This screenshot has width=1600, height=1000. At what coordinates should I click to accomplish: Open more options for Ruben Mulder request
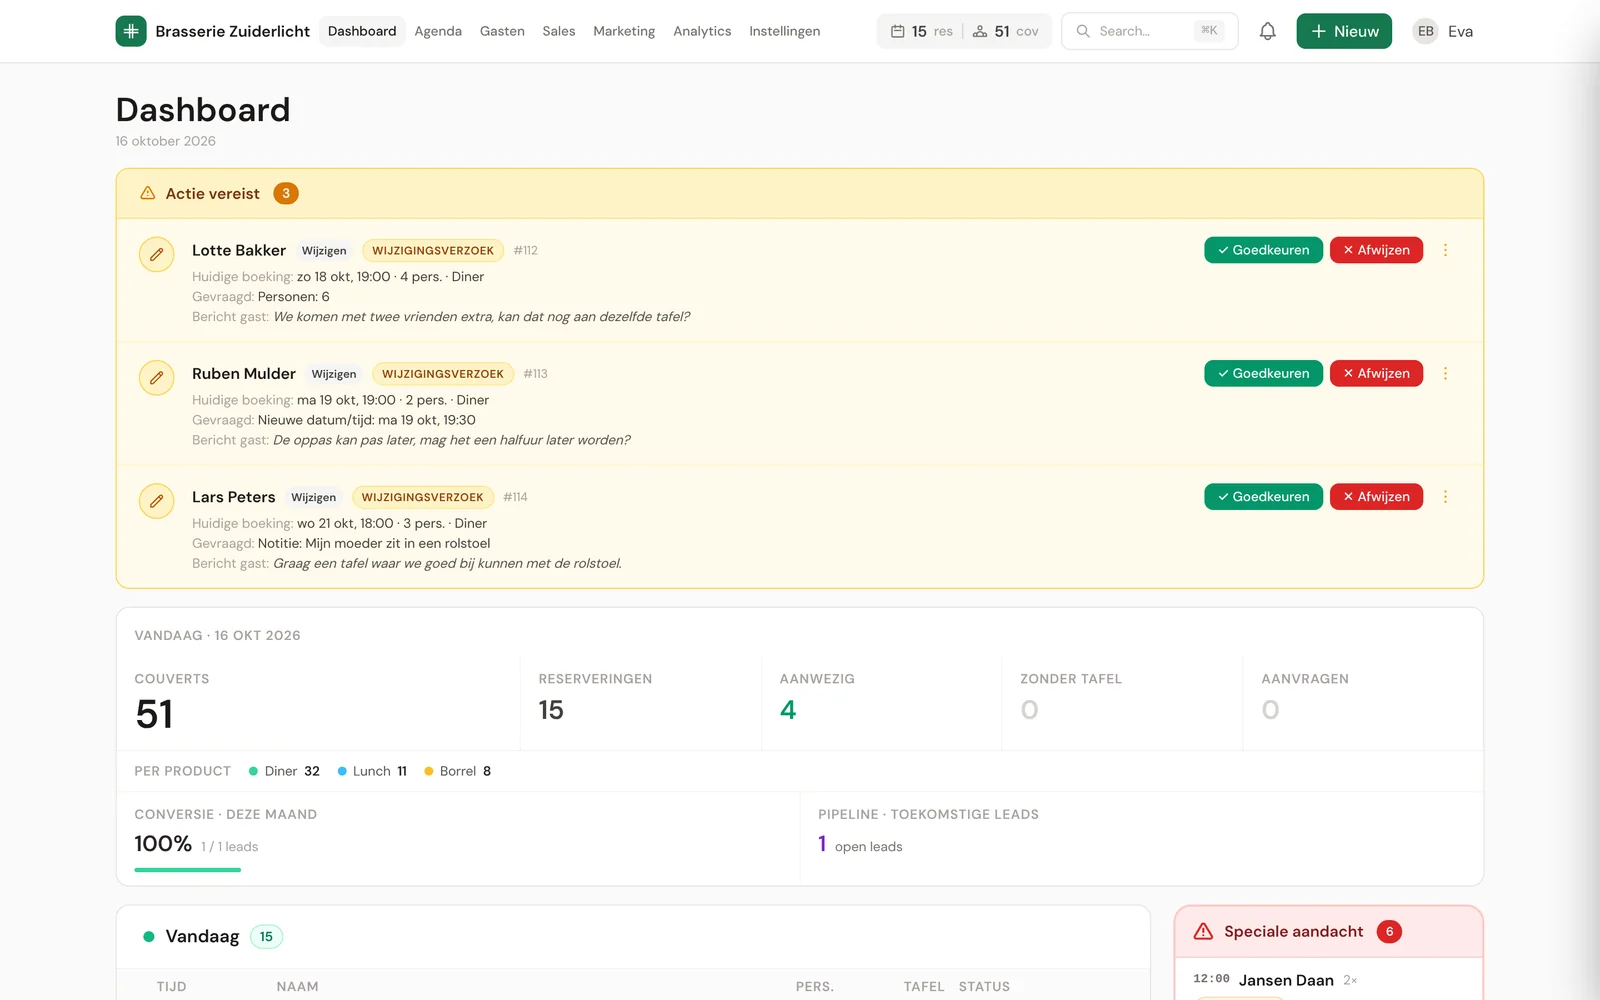(1445, 373)
